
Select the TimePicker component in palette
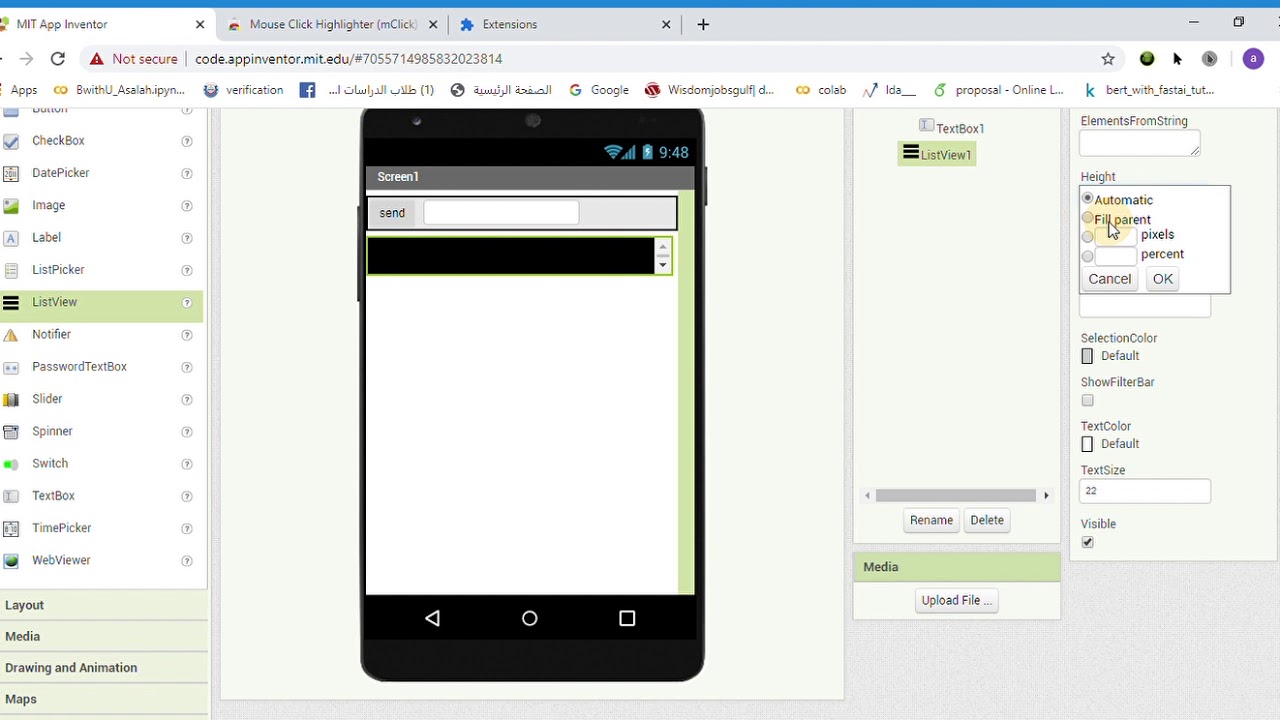click(x=61, y=528)
